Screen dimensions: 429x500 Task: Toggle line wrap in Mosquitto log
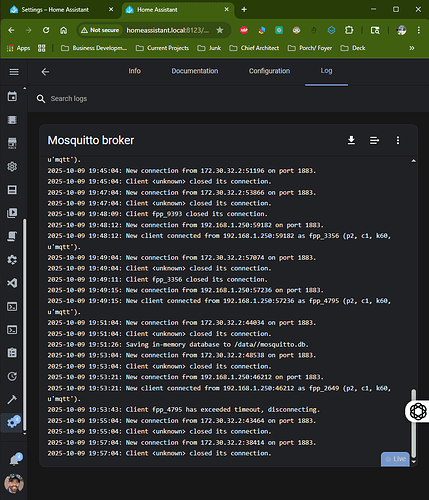tap(374, 140)
